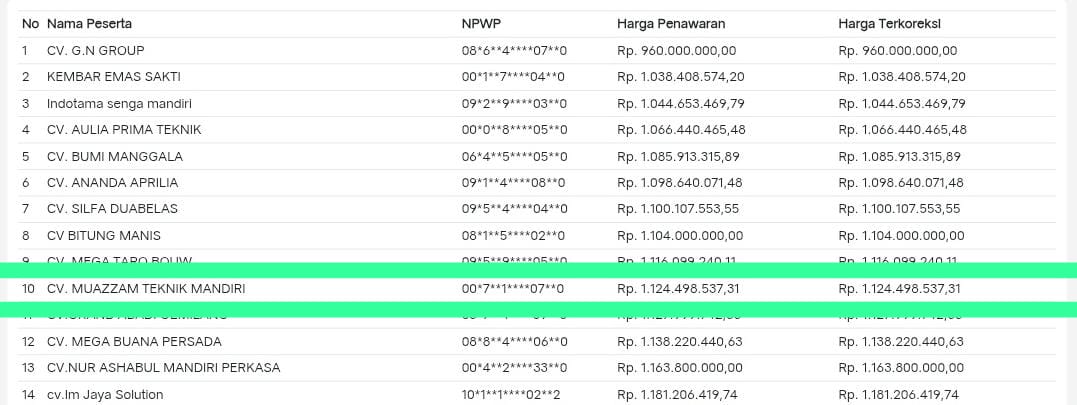Image resolution: width=1077 pixels, height=405 pixels.
Task: Click the Nama Peserta column header
Action: point(89,23)
